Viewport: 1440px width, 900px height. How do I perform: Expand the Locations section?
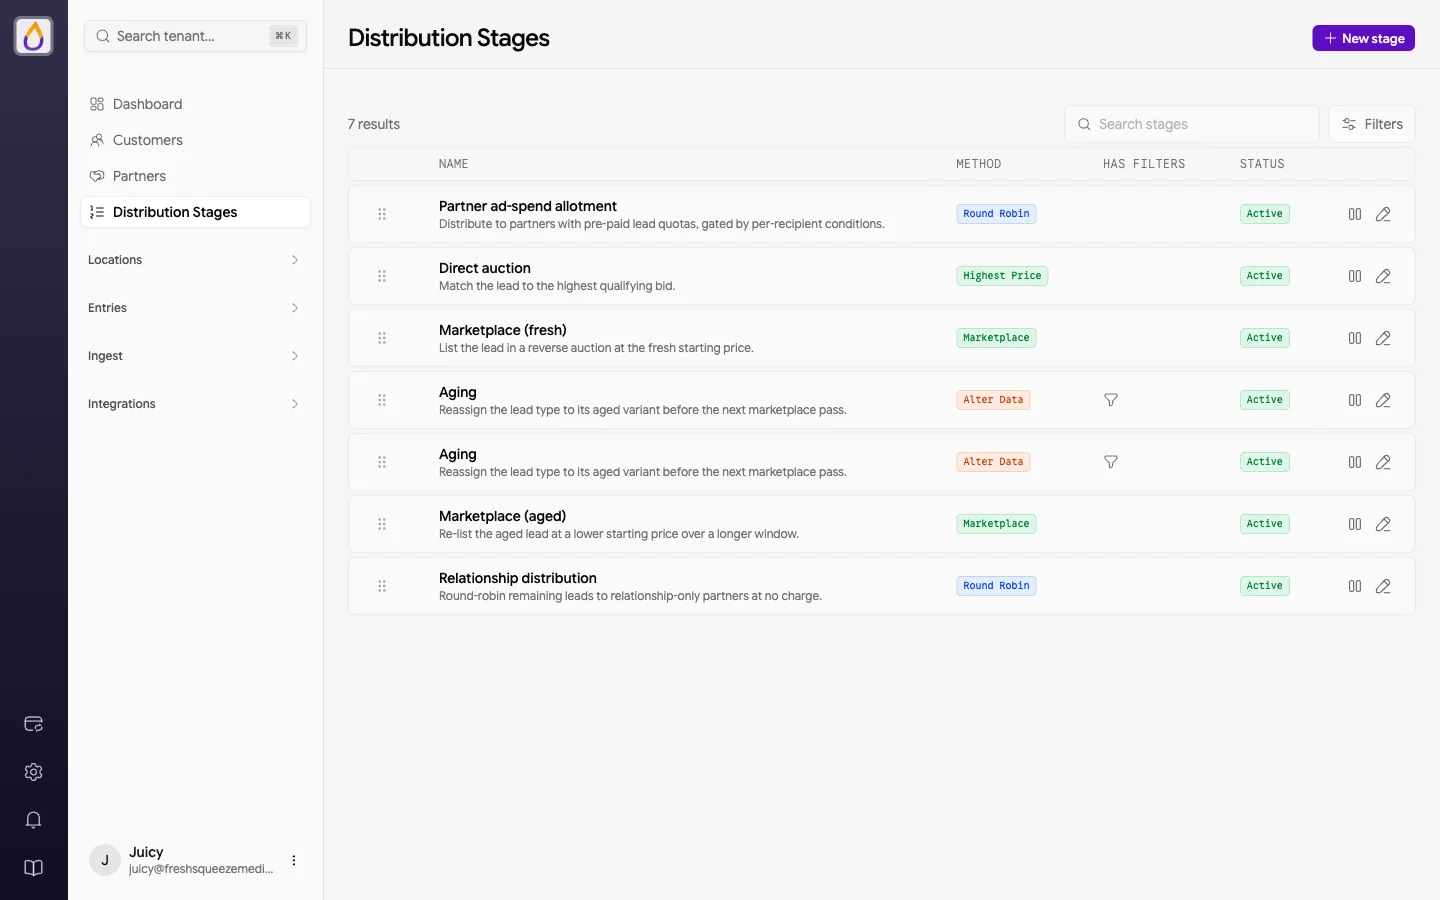195,260
